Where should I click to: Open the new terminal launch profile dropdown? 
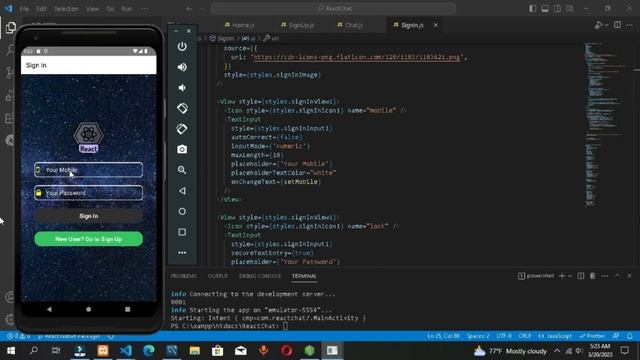pyautogui.click(x=570, y=276)
